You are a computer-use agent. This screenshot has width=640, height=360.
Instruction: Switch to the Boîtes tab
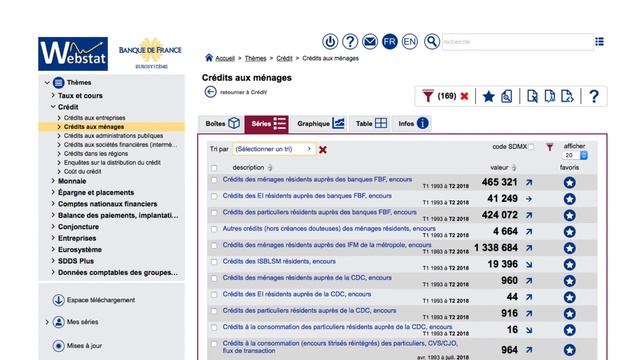222,123
